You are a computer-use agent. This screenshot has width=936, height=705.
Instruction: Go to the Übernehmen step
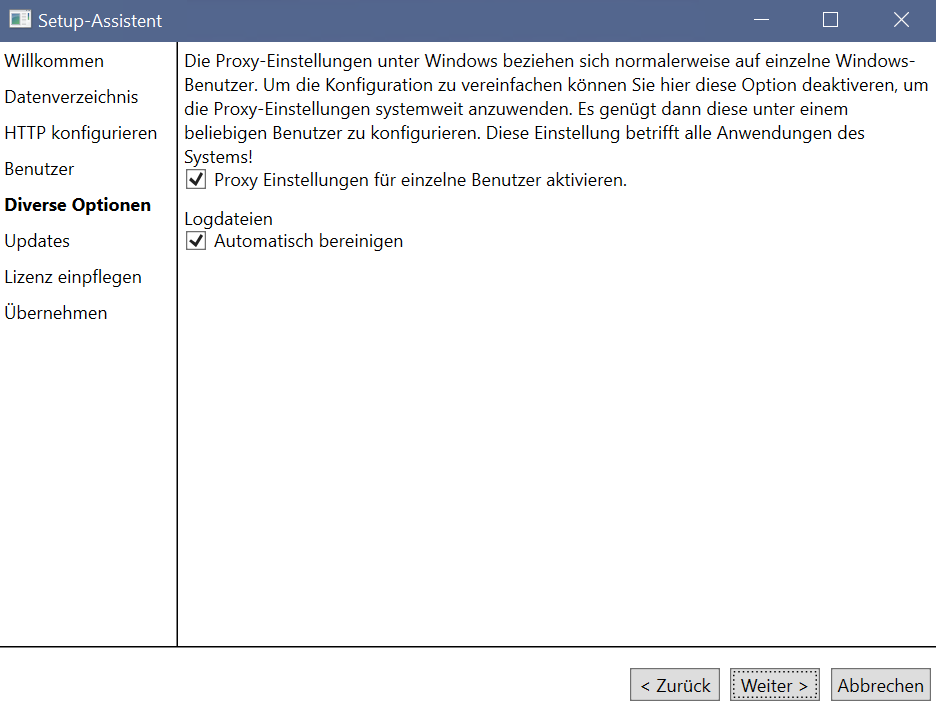(x=56, y=313)
